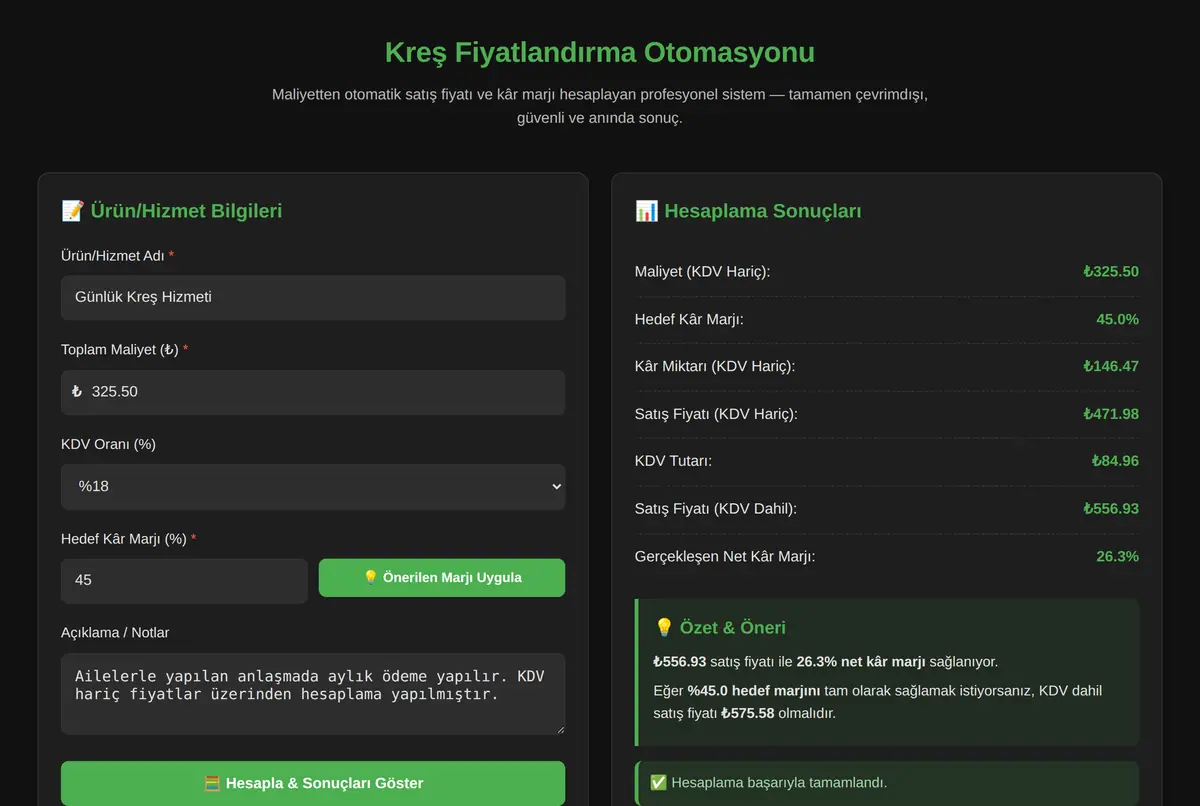Select the Hedef Kâr Marjı value 45.0%
This screenshot has width=1200, height=806.
click(1117, 319)
